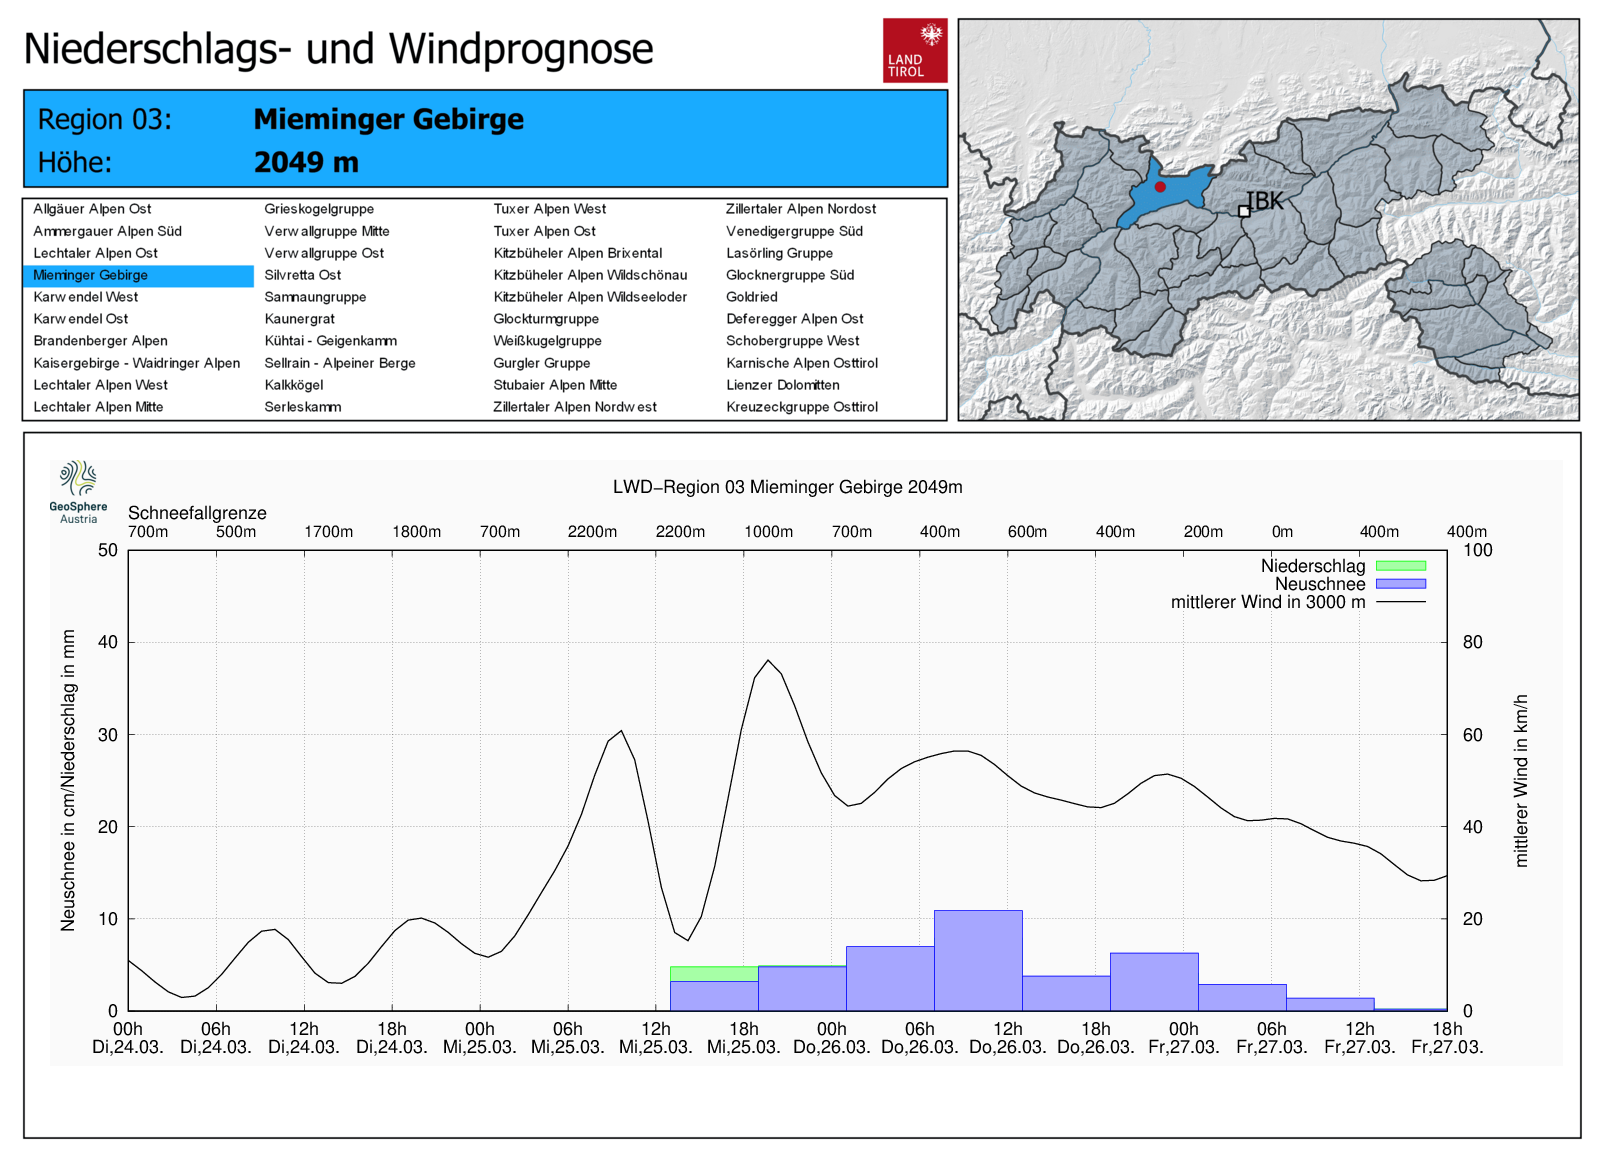Open region Kitzbüheler Alpen Wildseeloder
The image size is (1600, 1153).
click(590, 297)
